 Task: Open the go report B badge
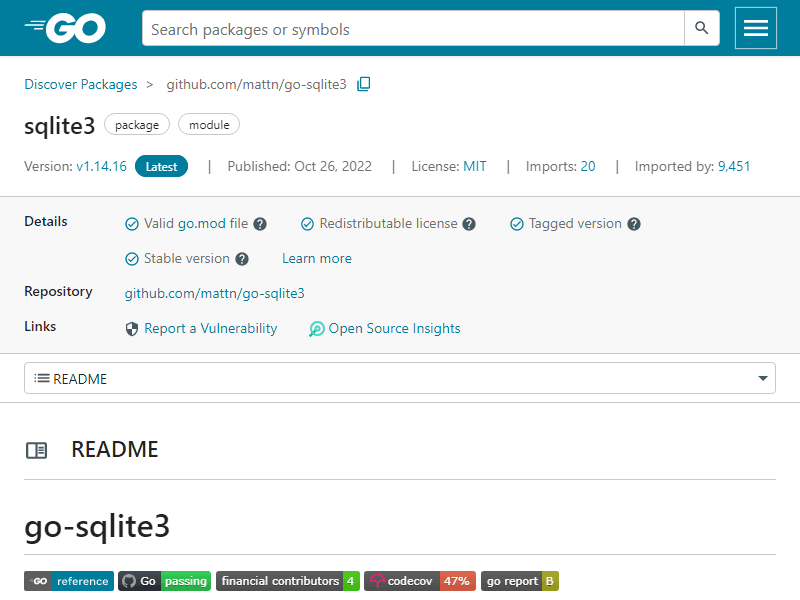click(520, 581)
